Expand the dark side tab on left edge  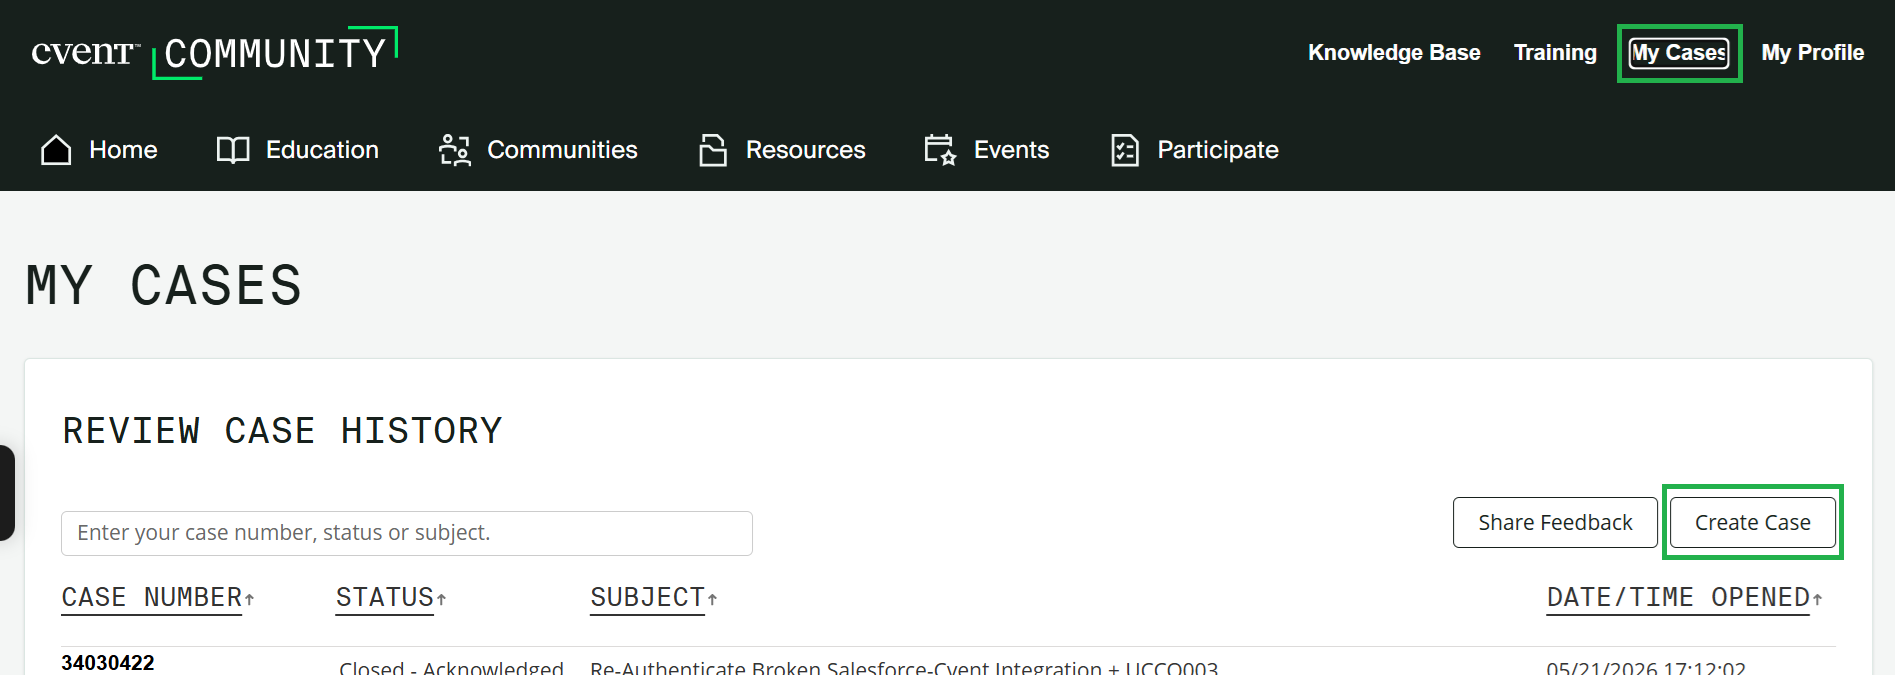7,493
